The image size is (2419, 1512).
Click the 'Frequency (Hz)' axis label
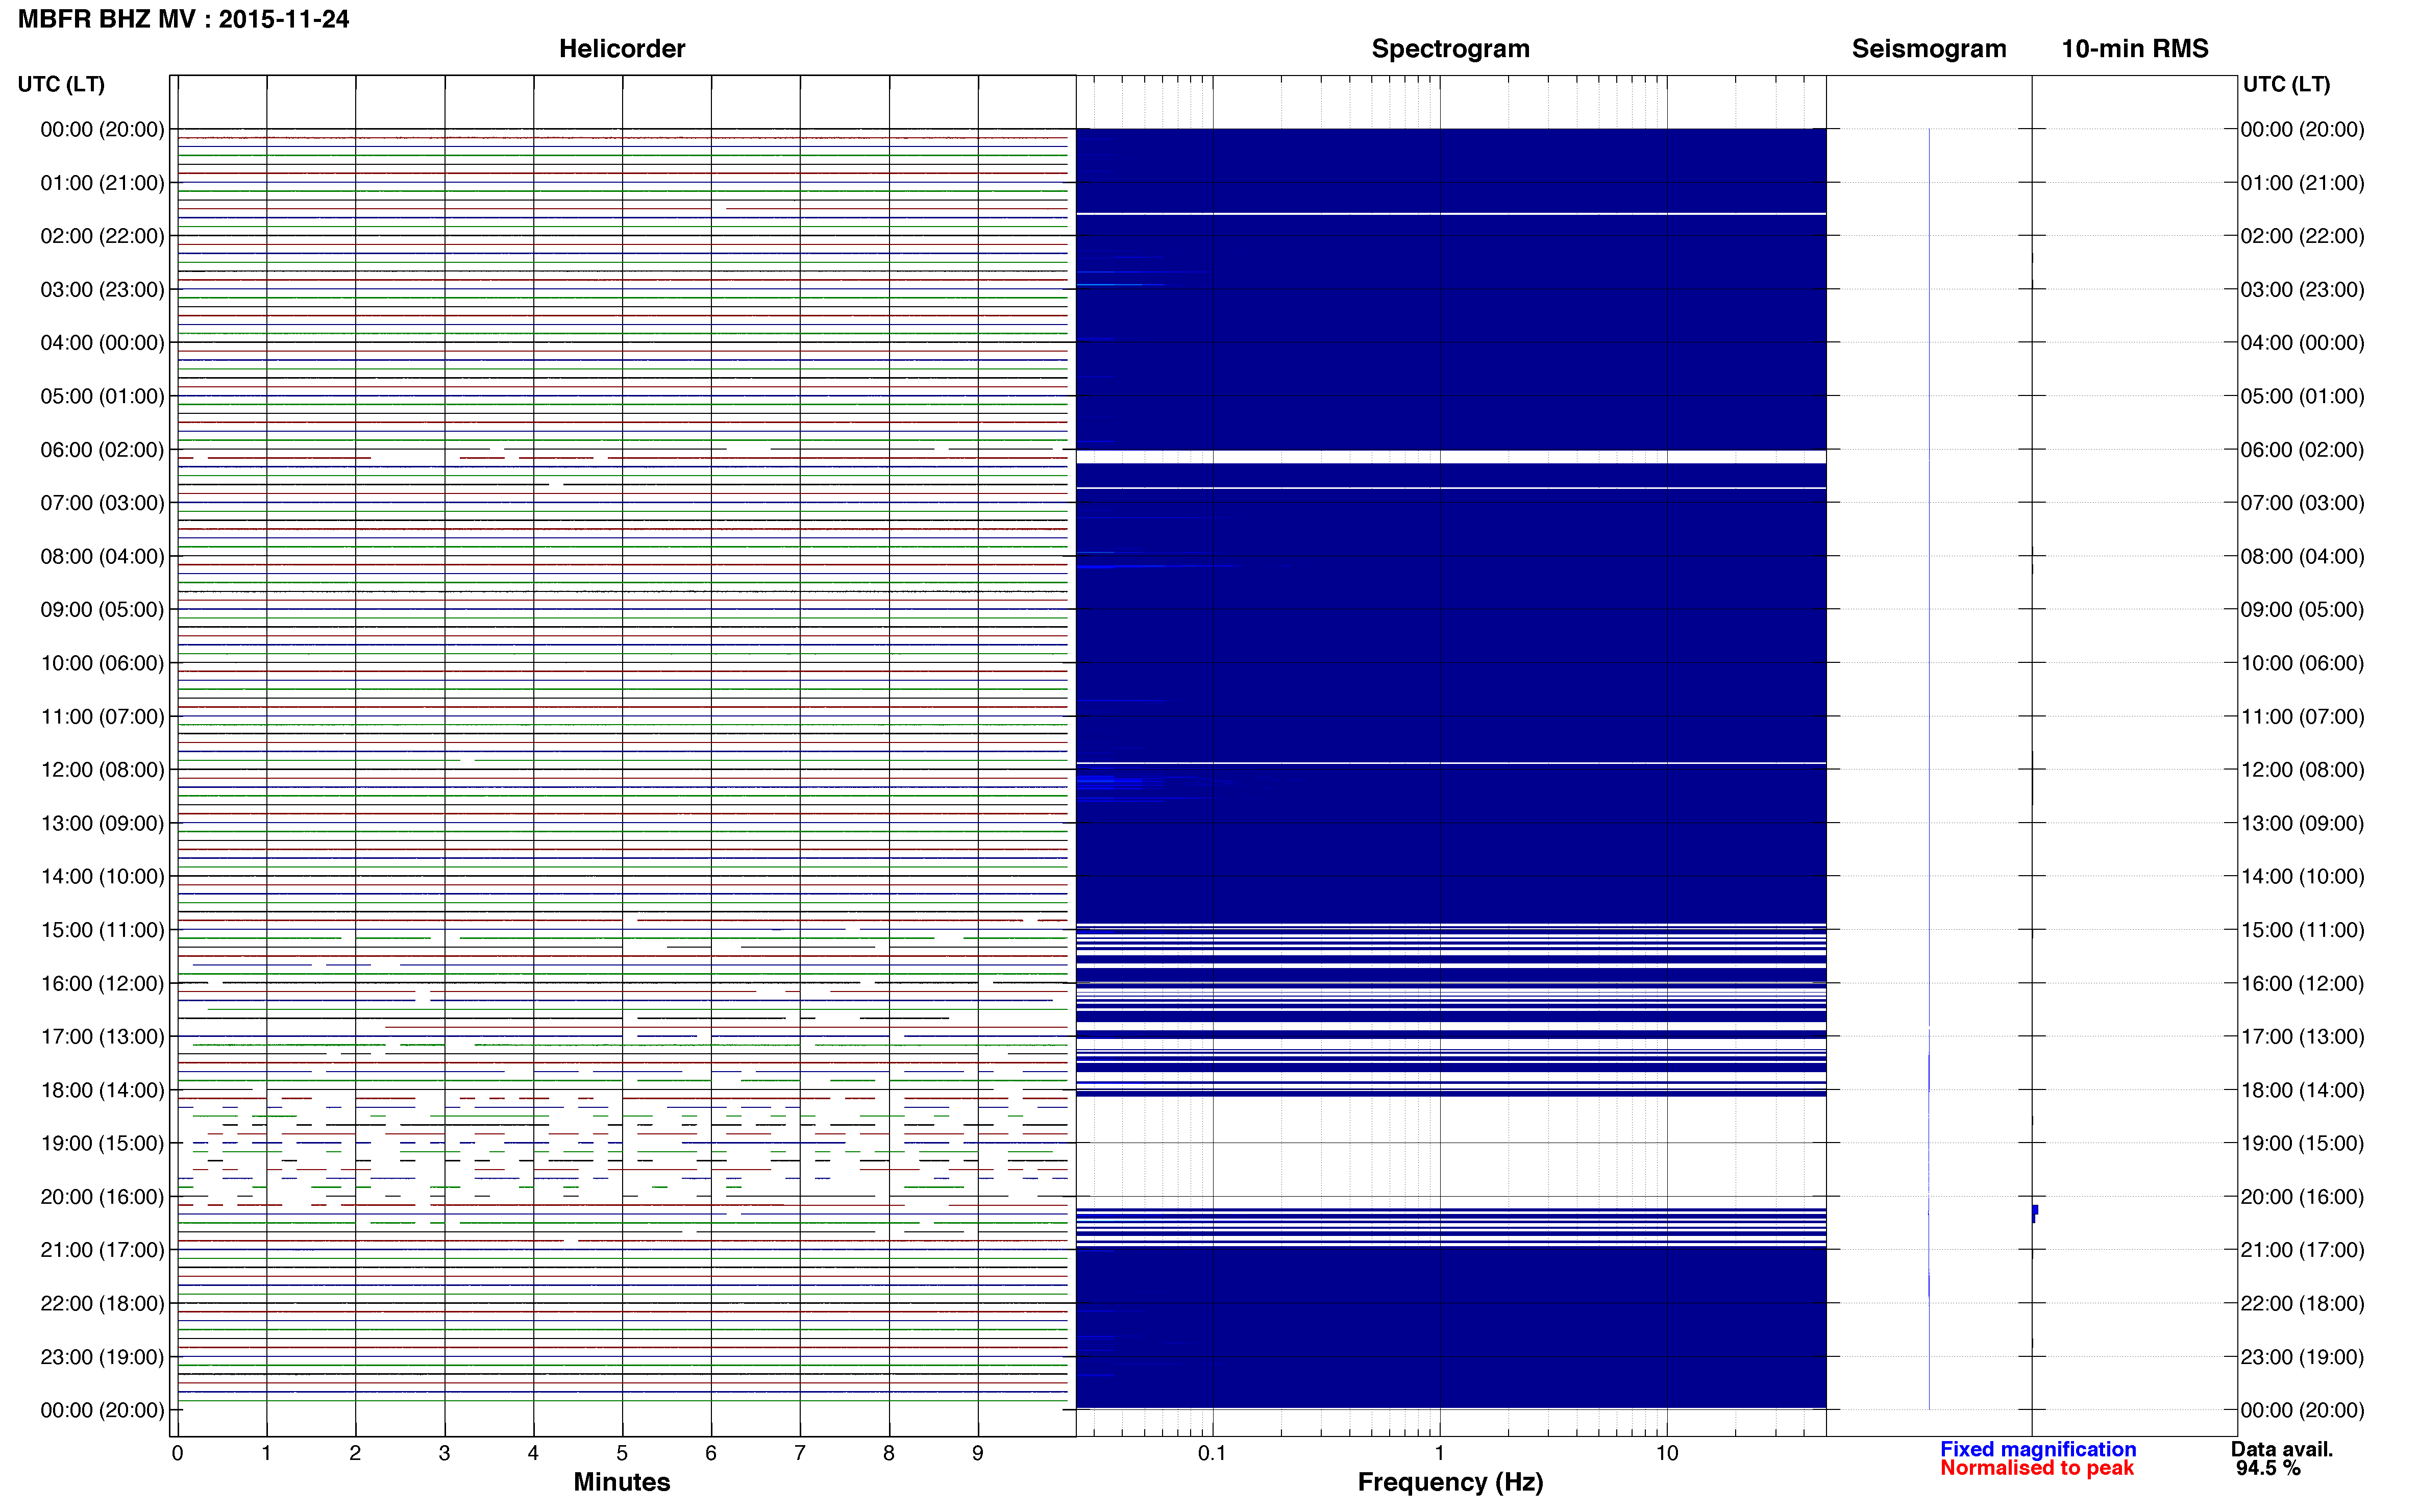pyautogui.click(x=1450, y=1482)
